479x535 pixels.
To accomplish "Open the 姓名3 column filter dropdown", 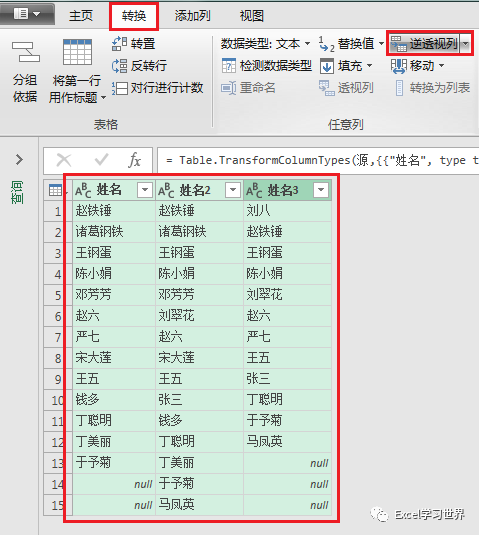I will pos(321,190).
